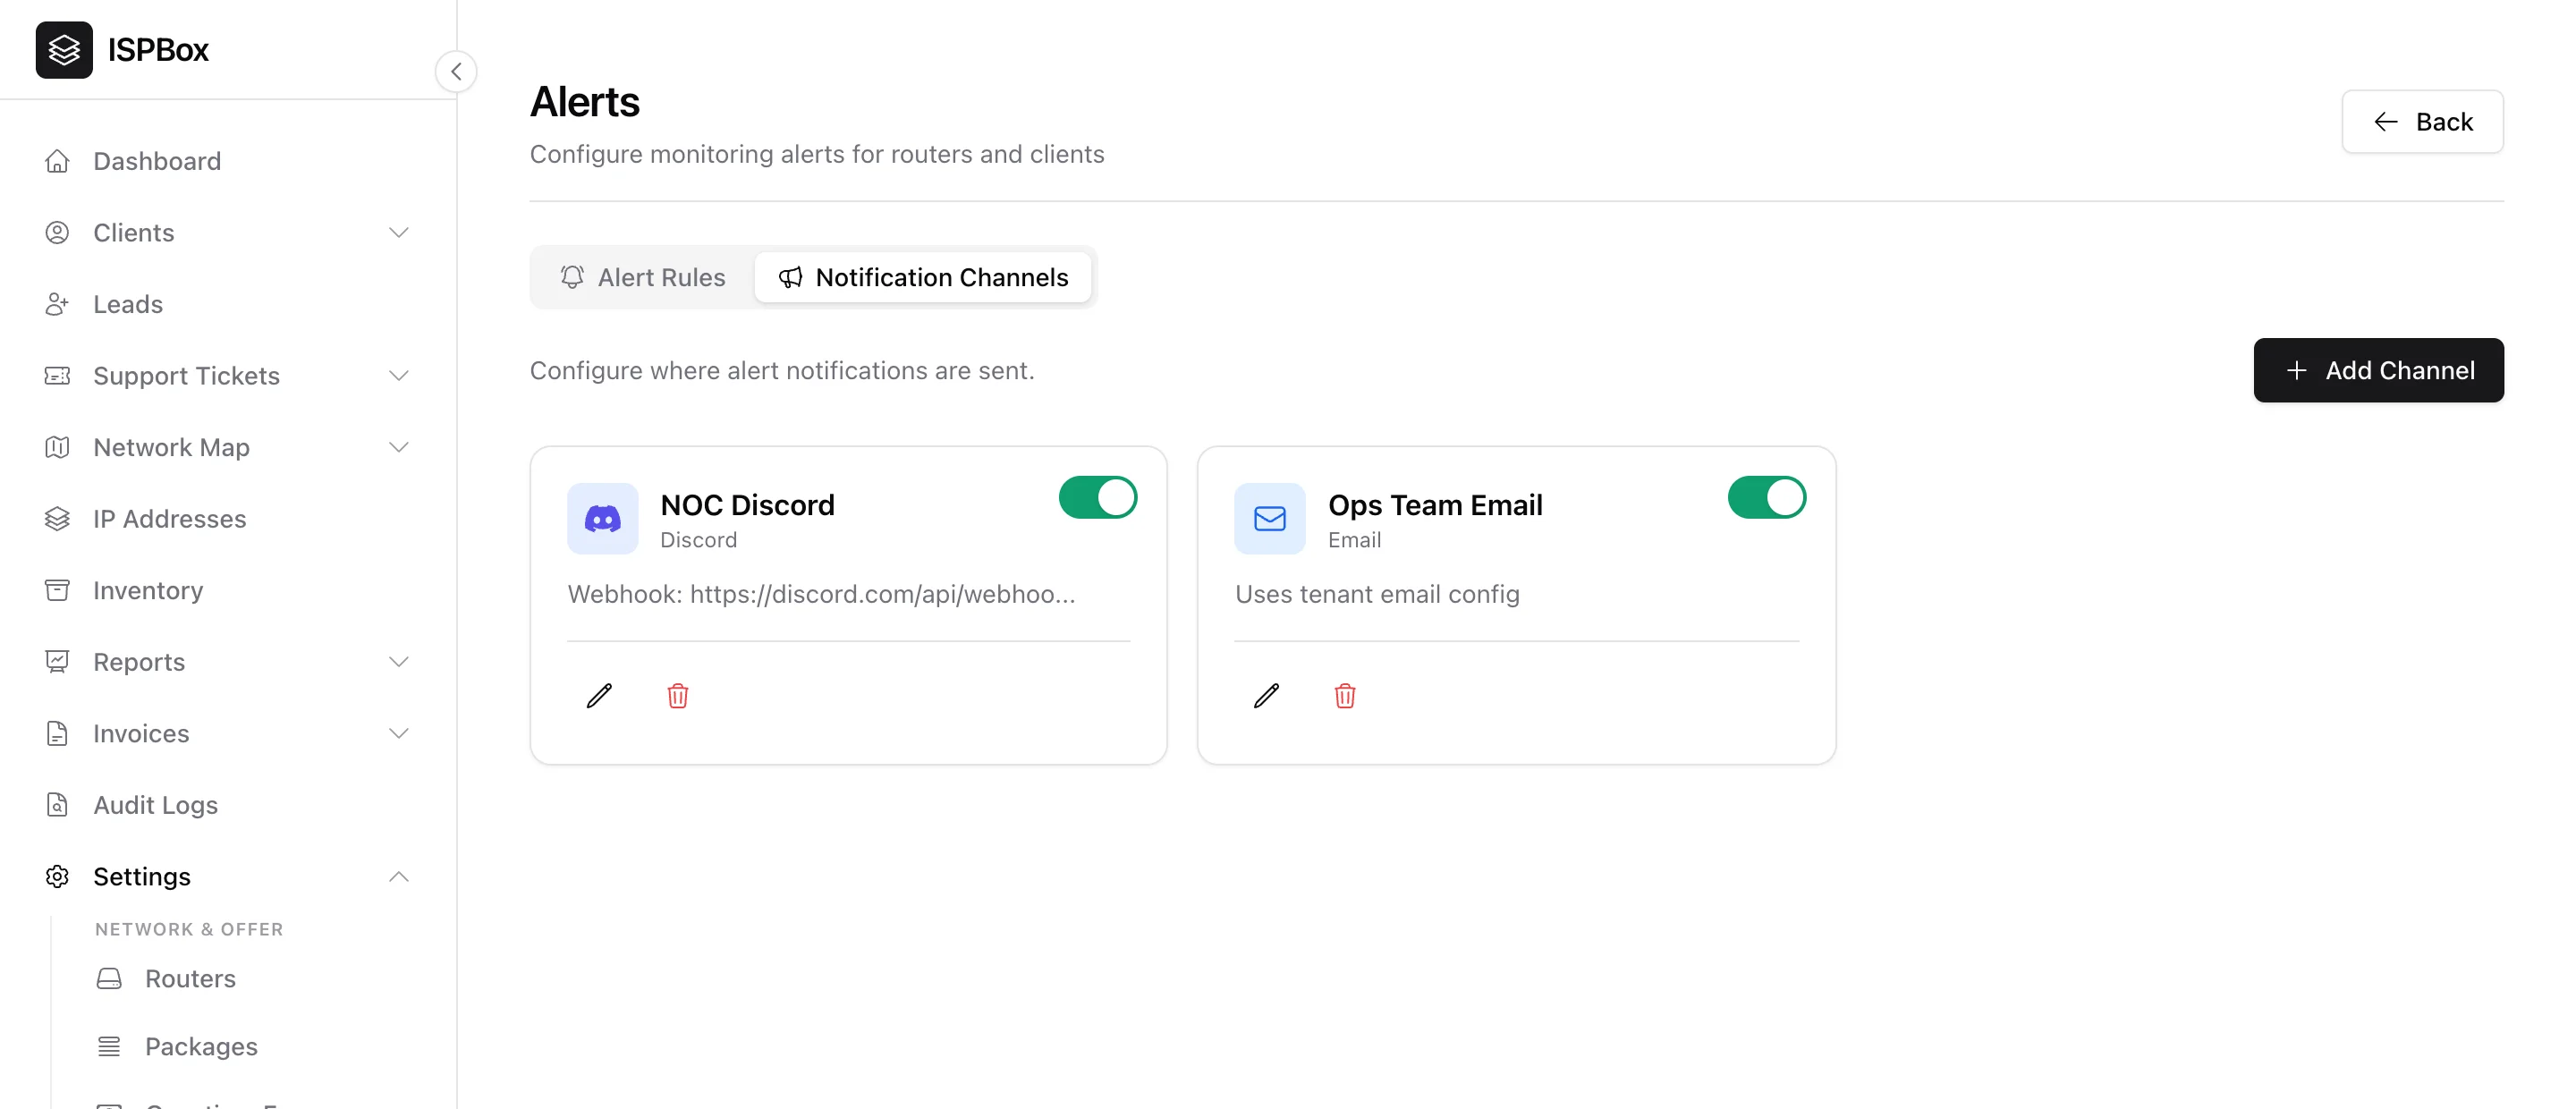Image resolution: width=2576 pixels, height=1109 pixels.
Task: Click the Leads person-plus icon
Action: point(57,304)
